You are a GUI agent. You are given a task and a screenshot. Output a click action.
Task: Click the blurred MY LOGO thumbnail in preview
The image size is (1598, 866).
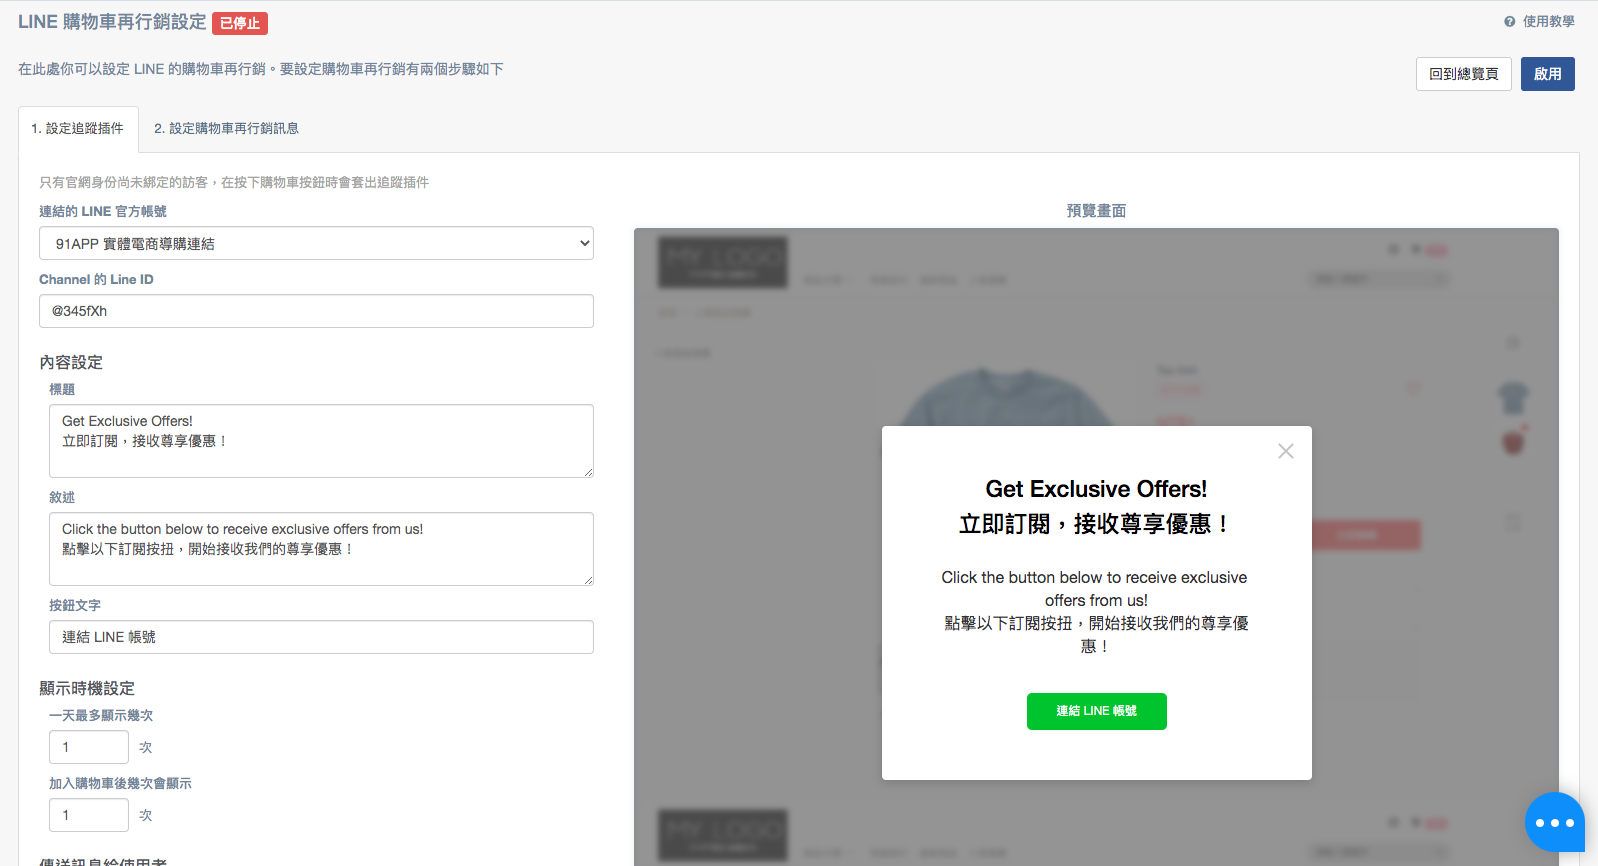point(723,262)
